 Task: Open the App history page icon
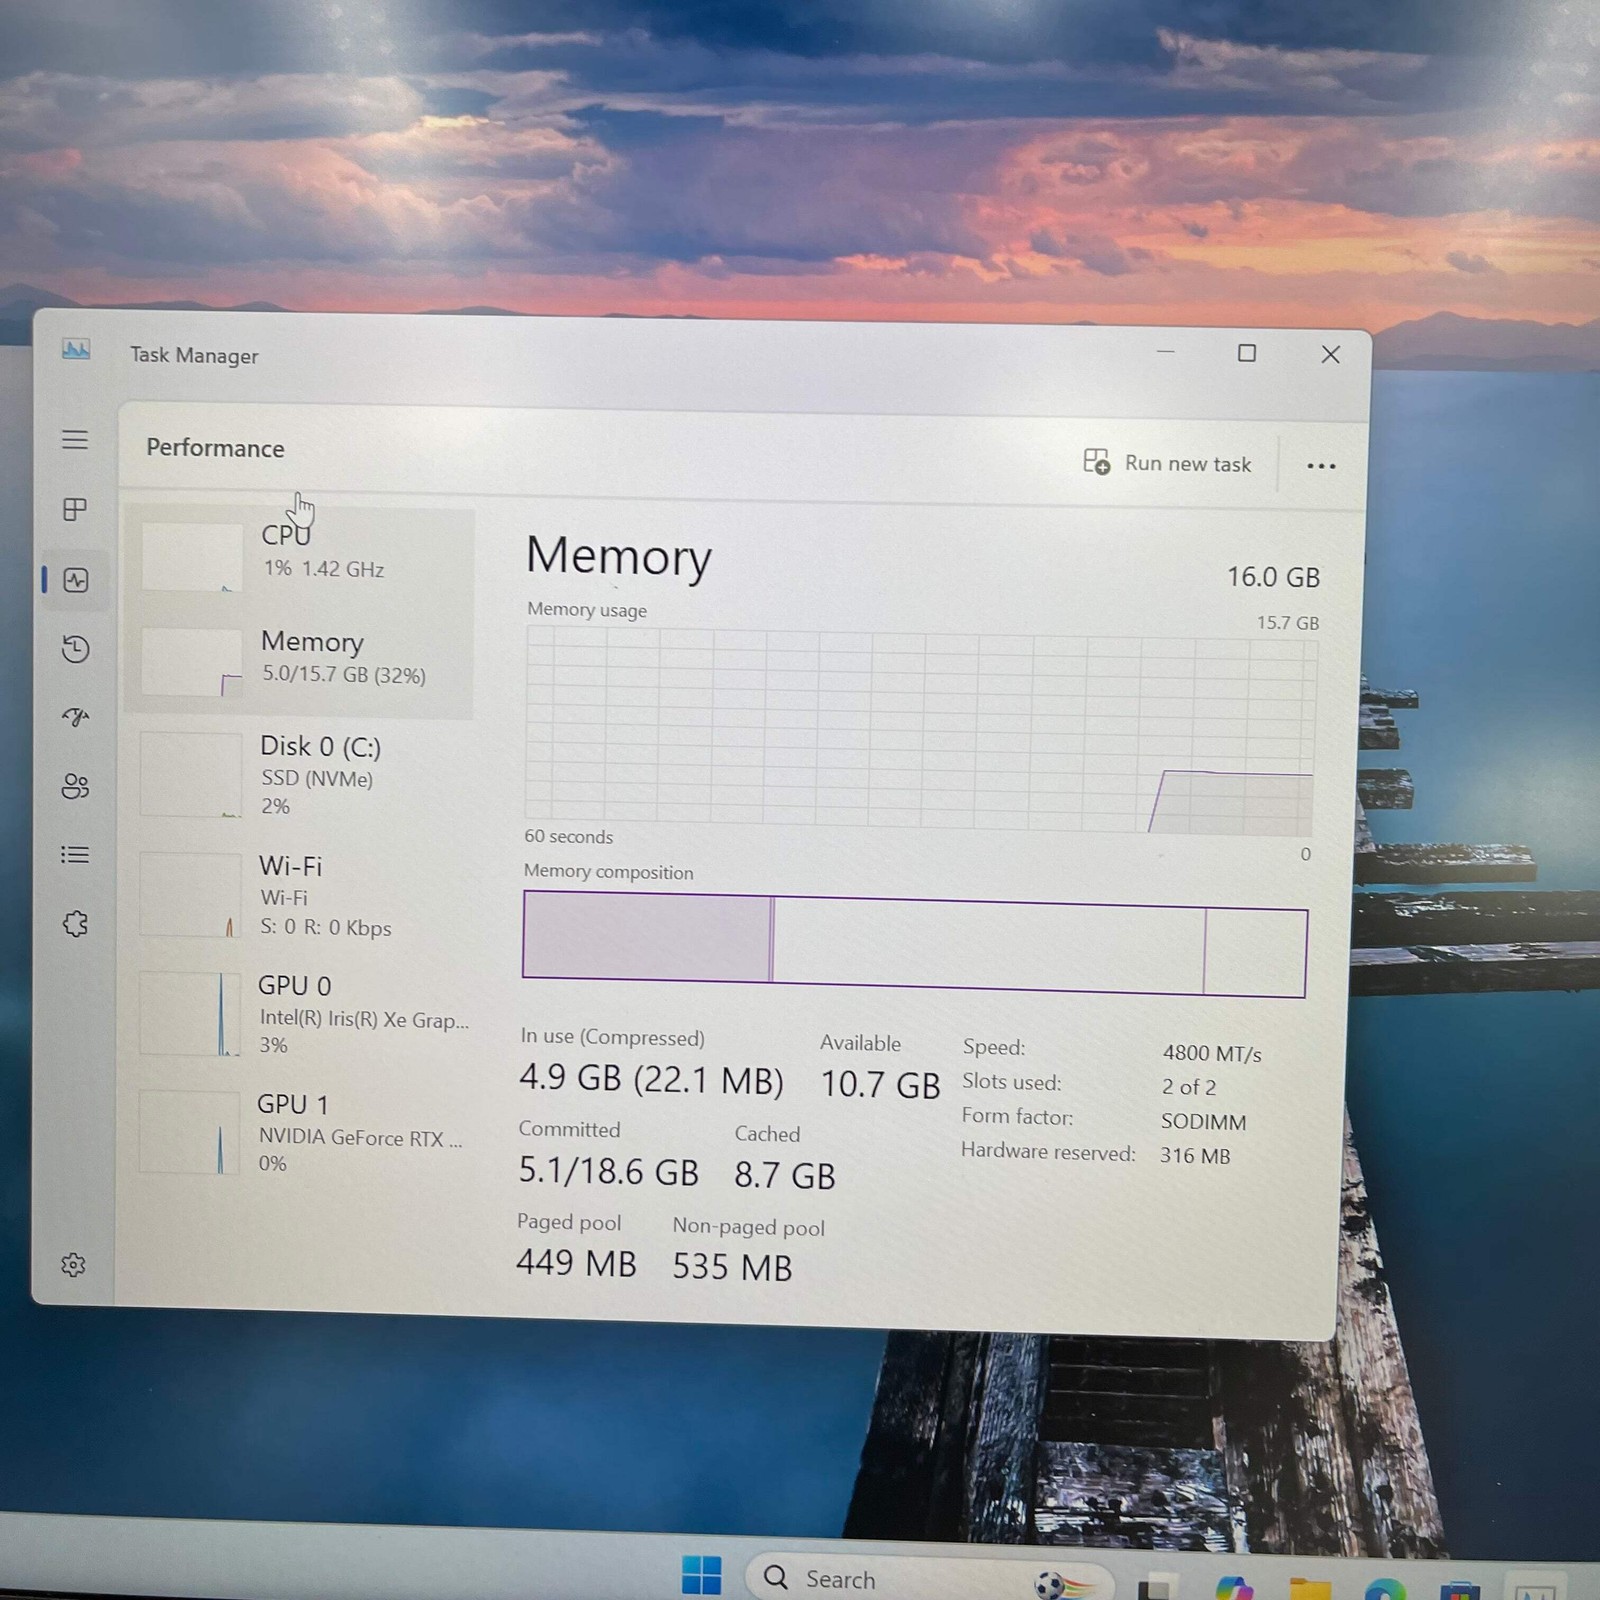coord(75,650)
